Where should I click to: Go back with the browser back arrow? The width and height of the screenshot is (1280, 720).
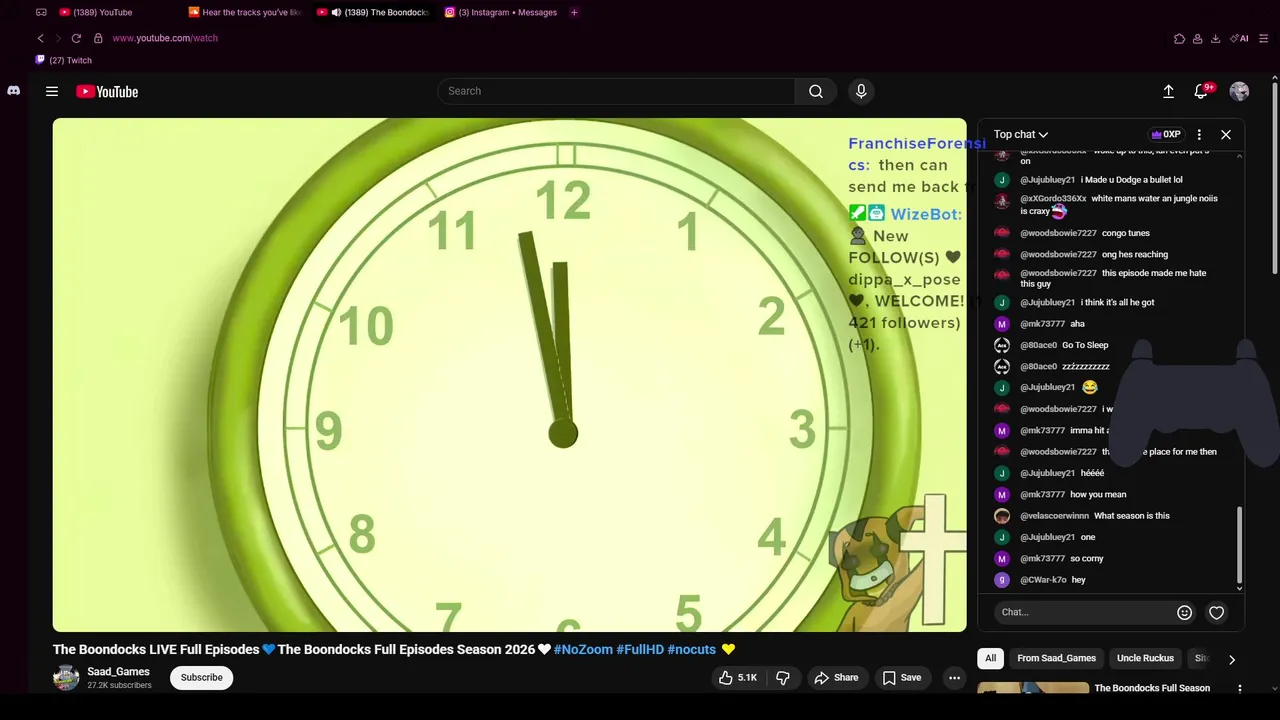pyautogui.click(x=41, y=38)
